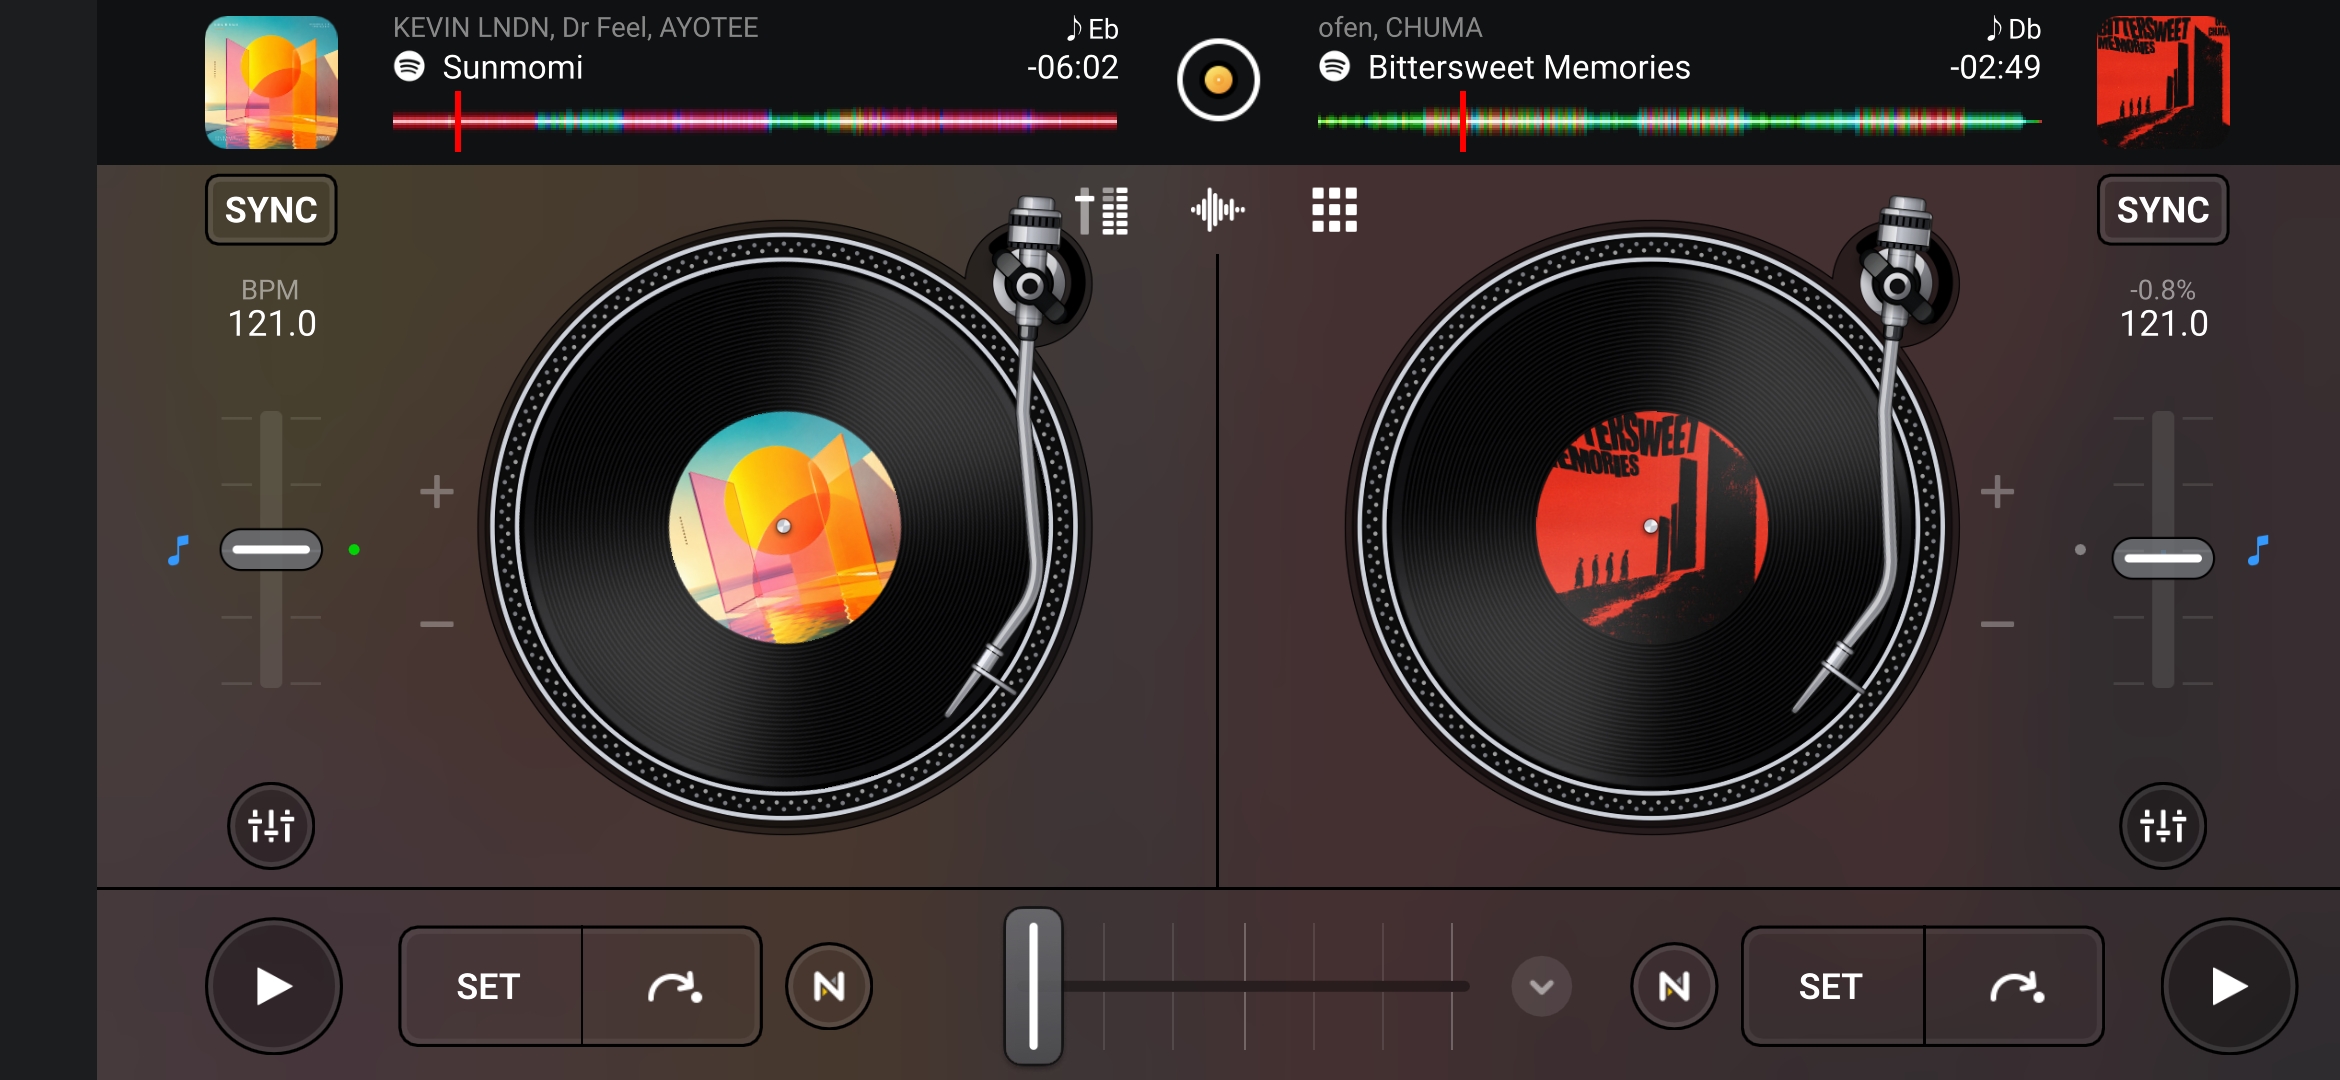2340x1080 pixels.
Task: Tap the left deck BPM 121.0 value
Action: (272, 324)
